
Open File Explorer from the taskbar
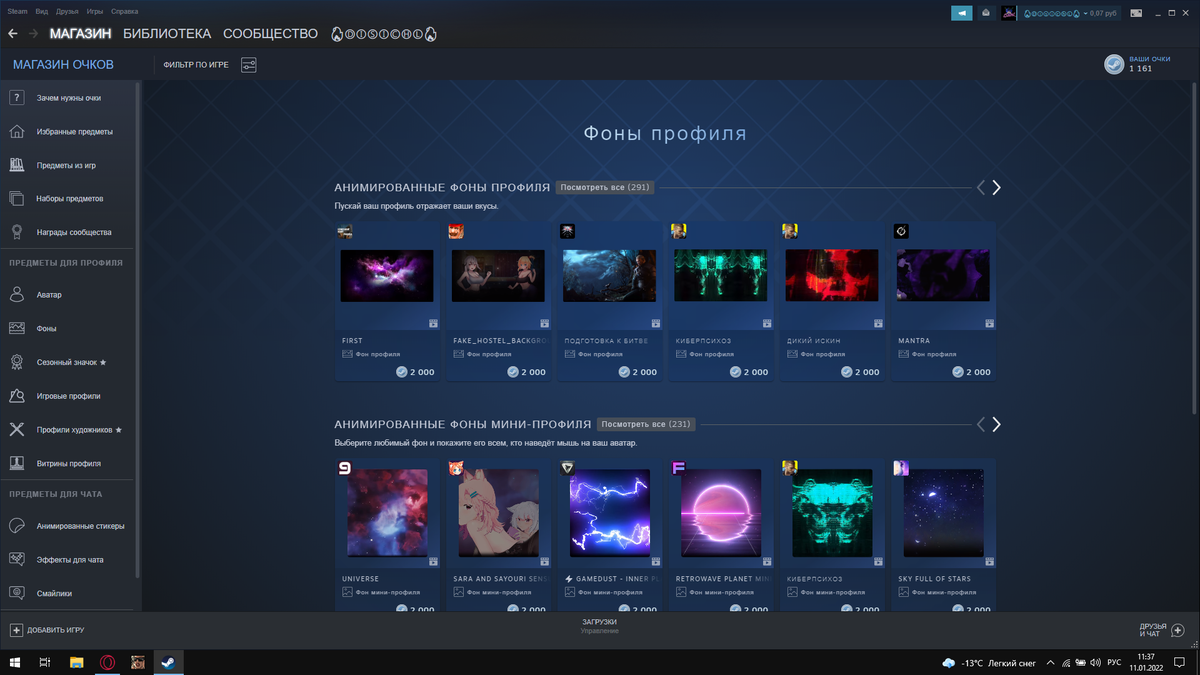pyautogui.click(x=76, y=662)
